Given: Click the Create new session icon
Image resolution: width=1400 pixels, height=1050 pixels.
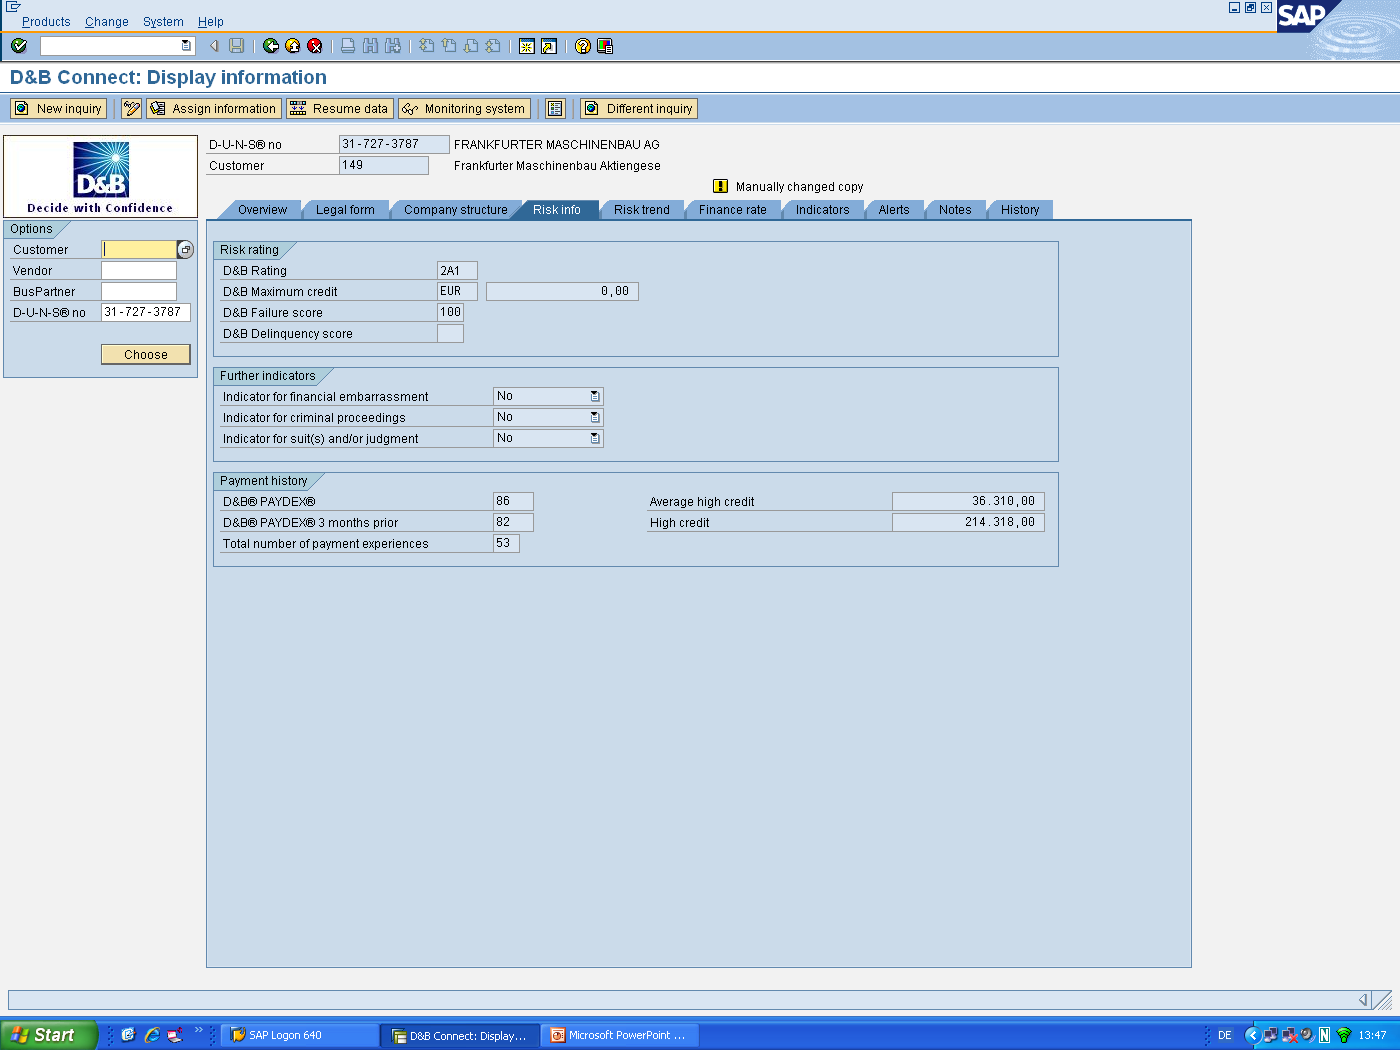Looking at the screenshot, I should [x=527, y=46].
